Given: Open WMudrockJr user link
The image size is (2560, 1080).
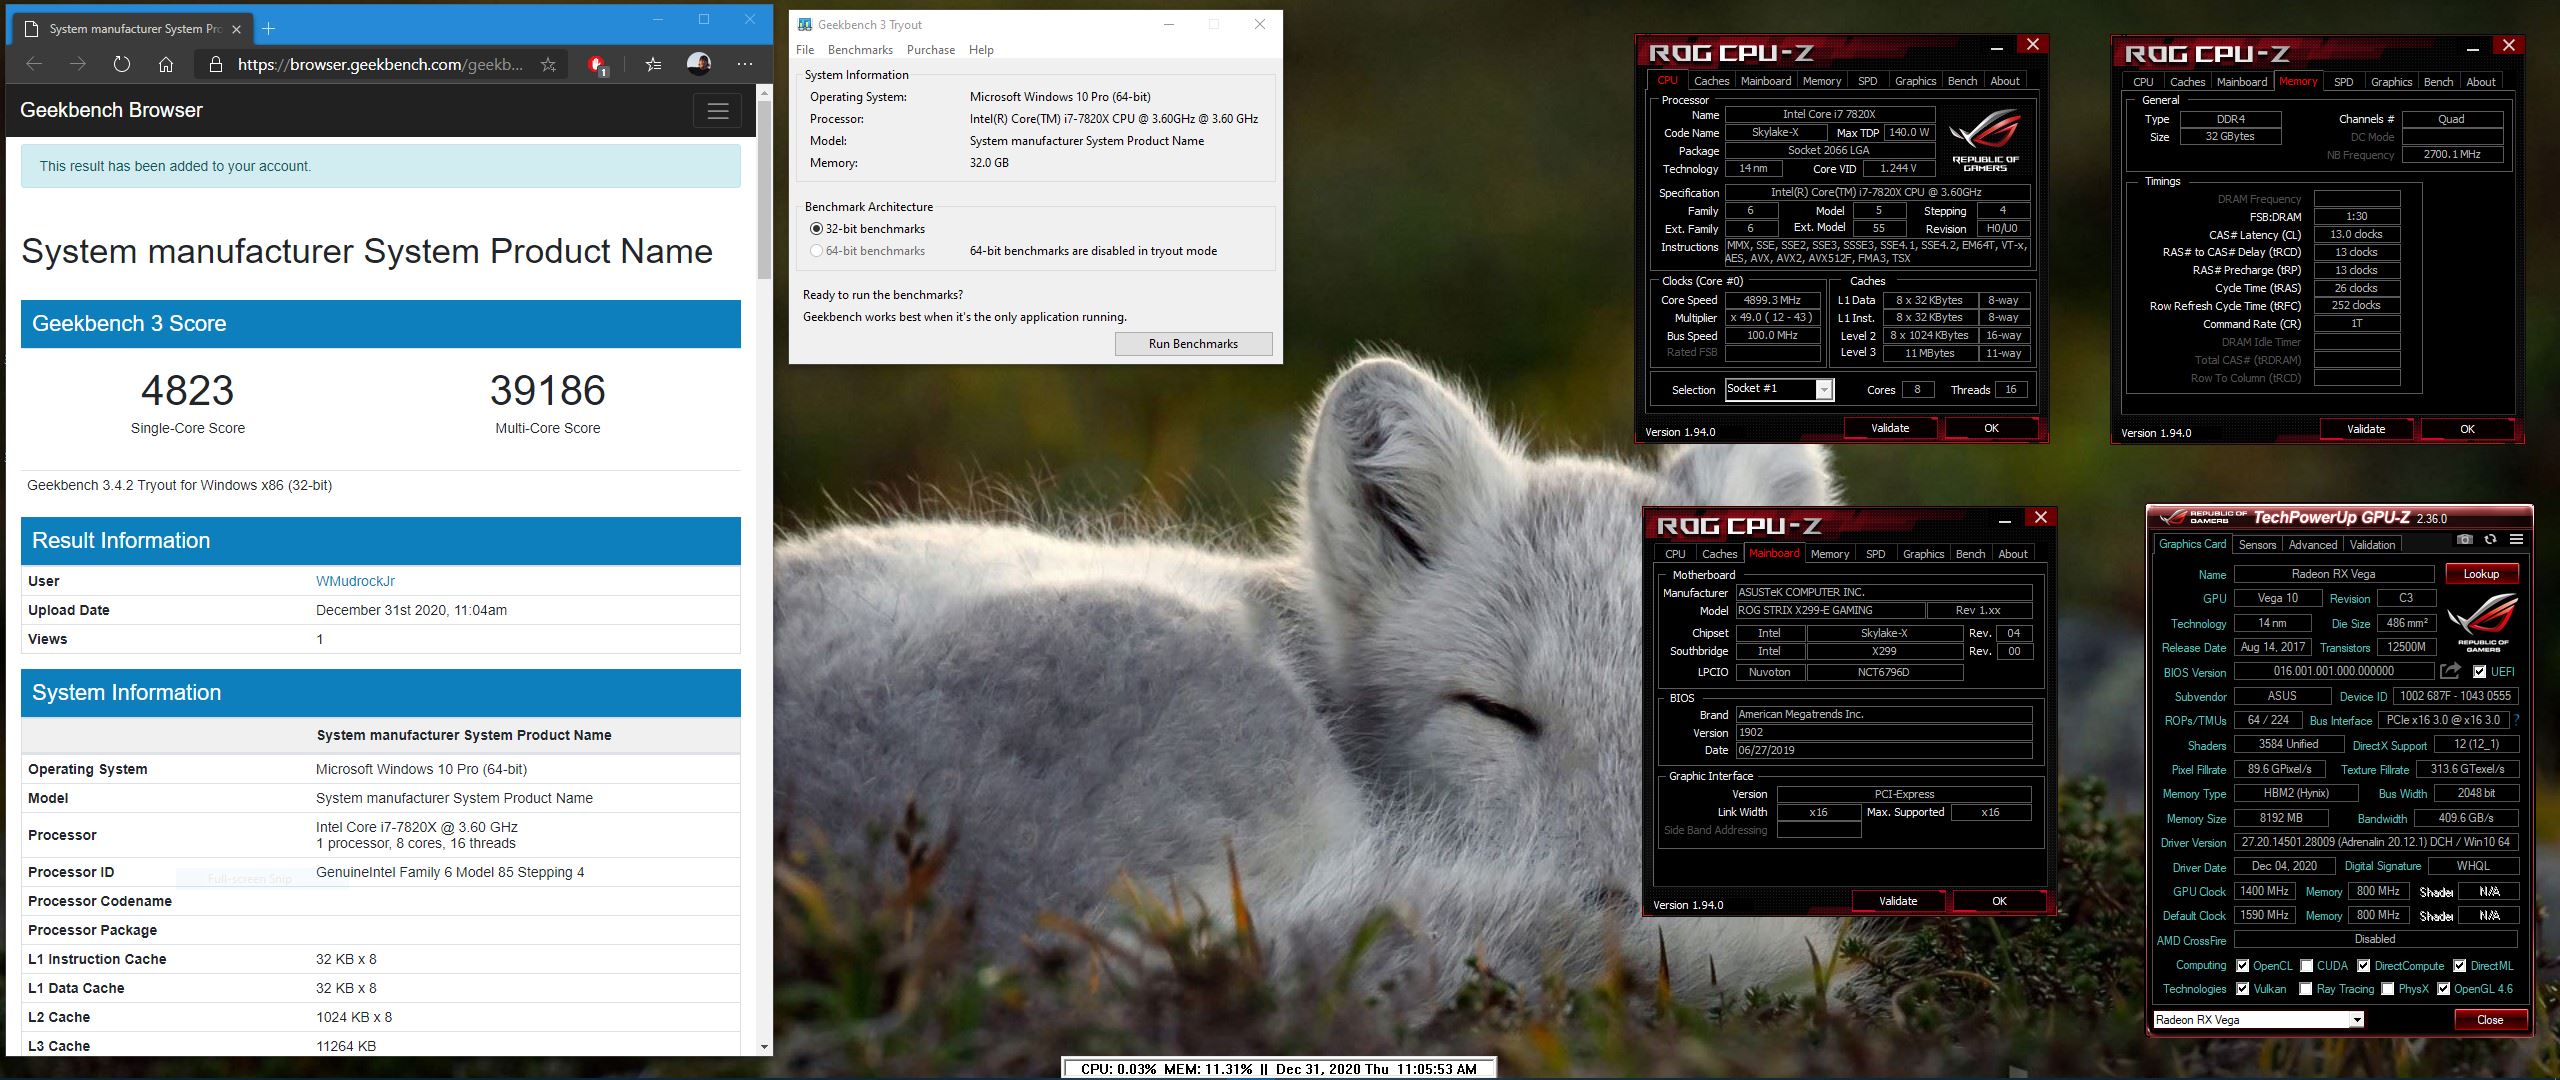Looking at the screenshot, I should [355, 581].
